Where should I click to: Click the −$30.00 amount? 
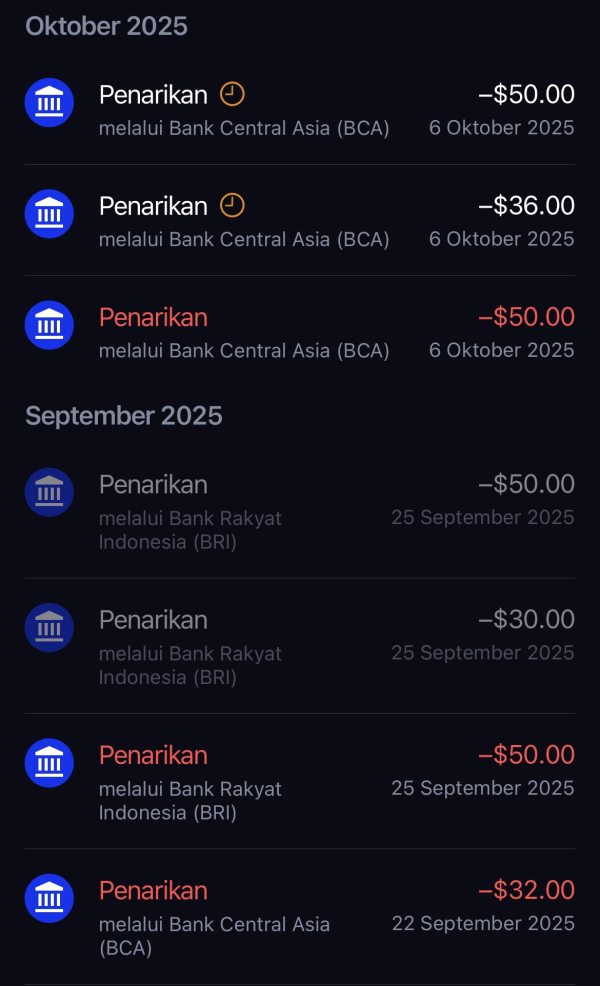tap(526, 620)
